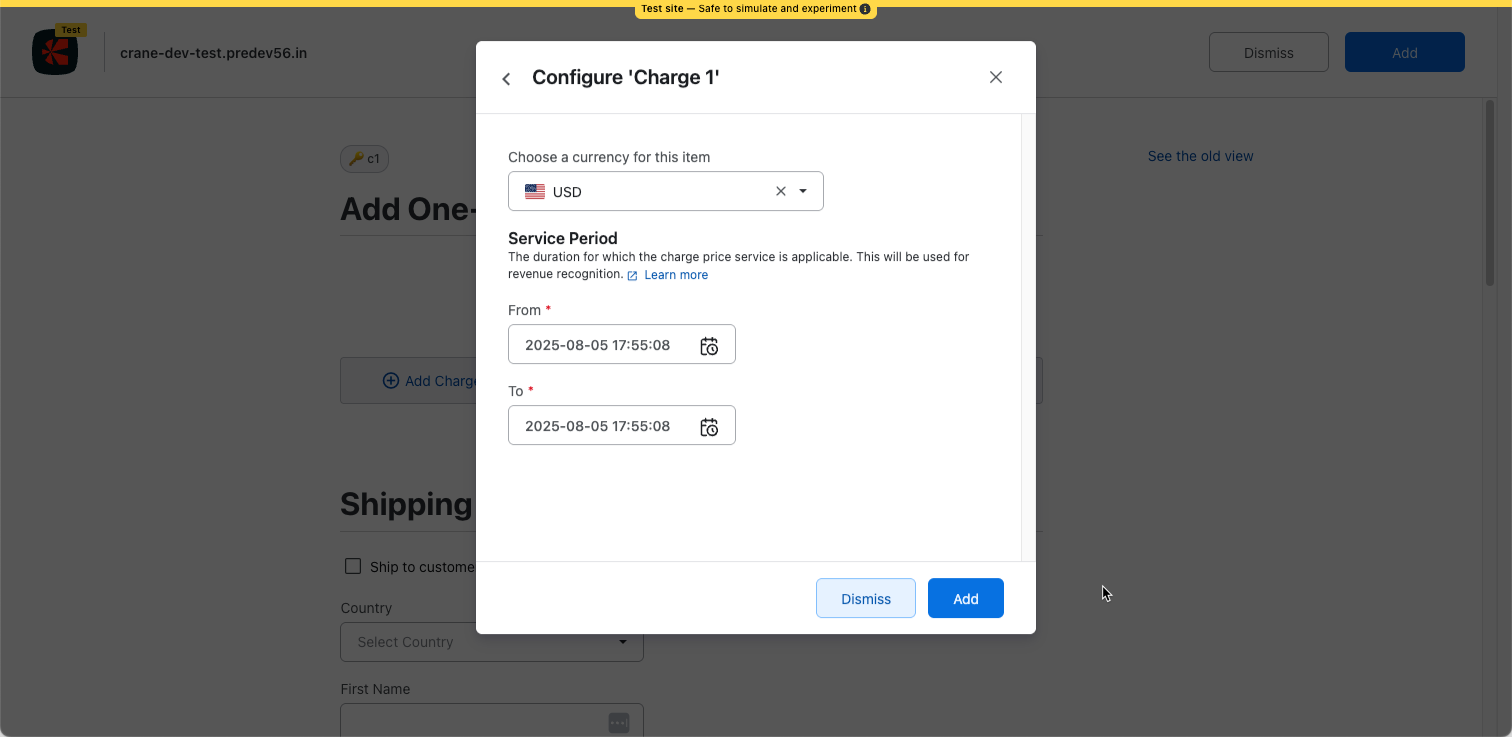Open calendar picker for To date
Screen dimensions: 1512x737
(x=709, y=427)
